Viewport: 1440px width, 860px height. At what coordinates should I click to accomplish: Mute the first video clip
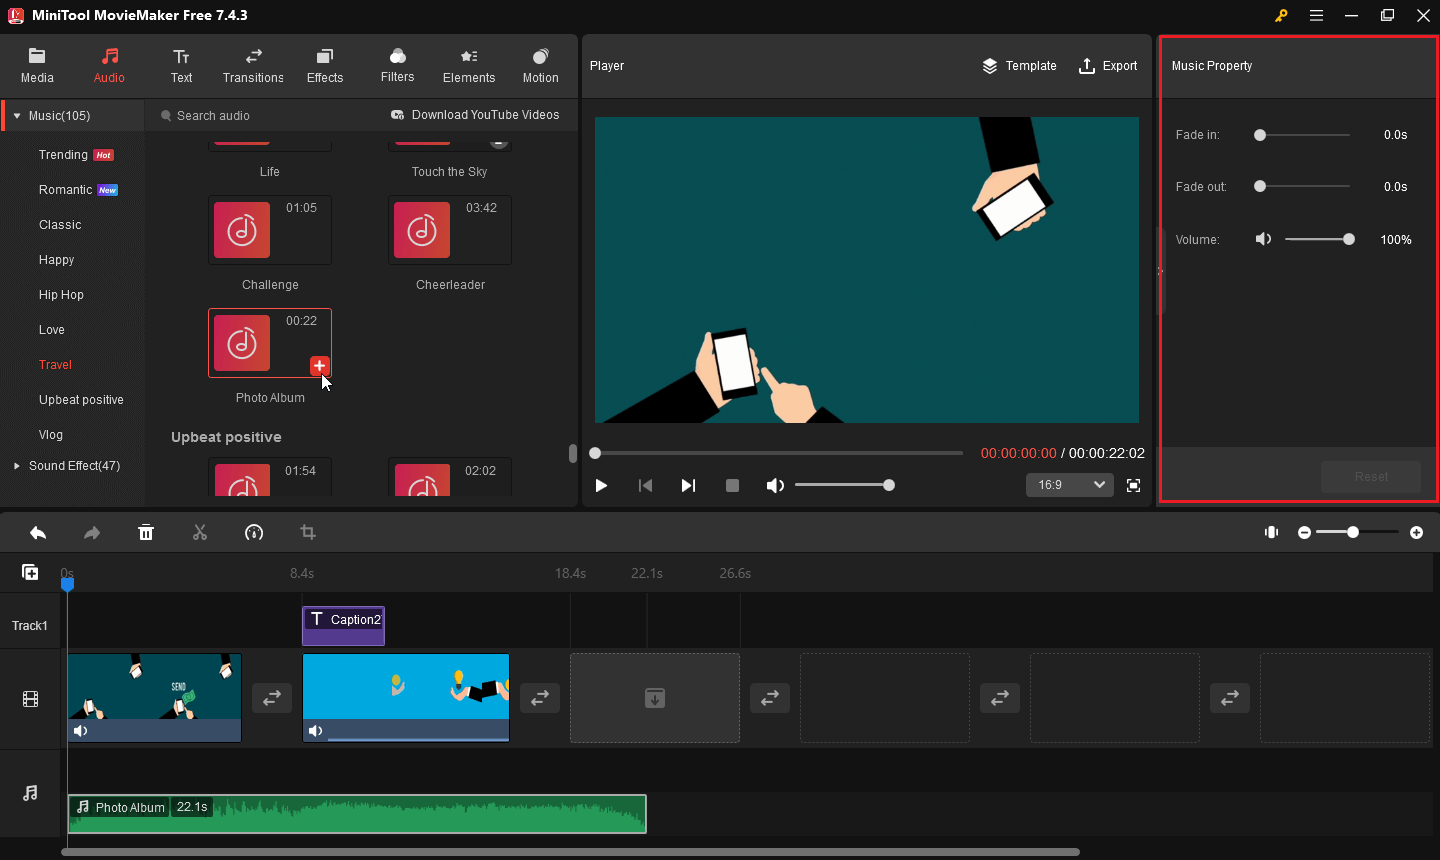coord(81,731)
